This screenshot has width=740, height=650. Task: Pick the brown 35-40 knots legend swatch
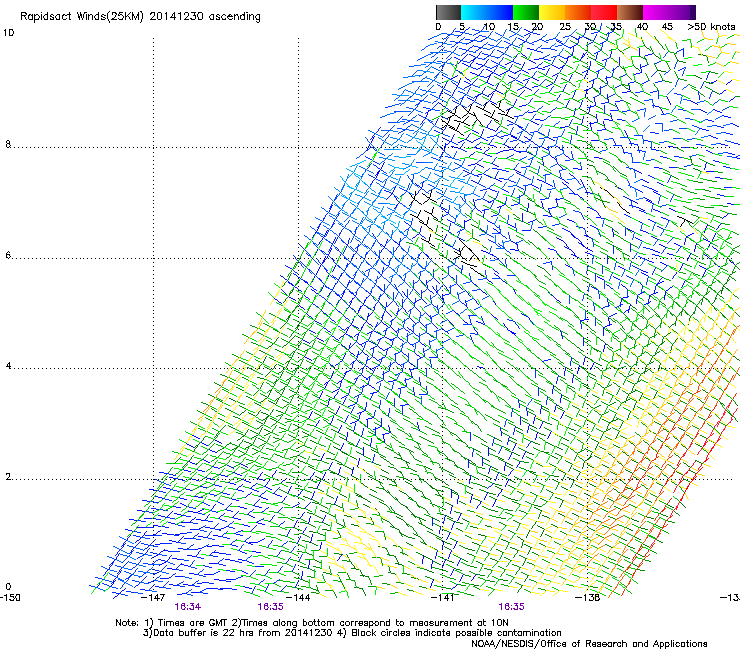tap(630, 12)
